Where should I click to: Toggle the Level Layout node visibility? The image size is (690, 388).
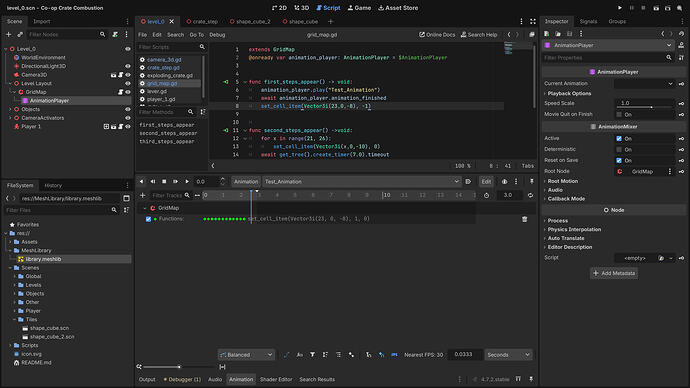tap(128, 83)
